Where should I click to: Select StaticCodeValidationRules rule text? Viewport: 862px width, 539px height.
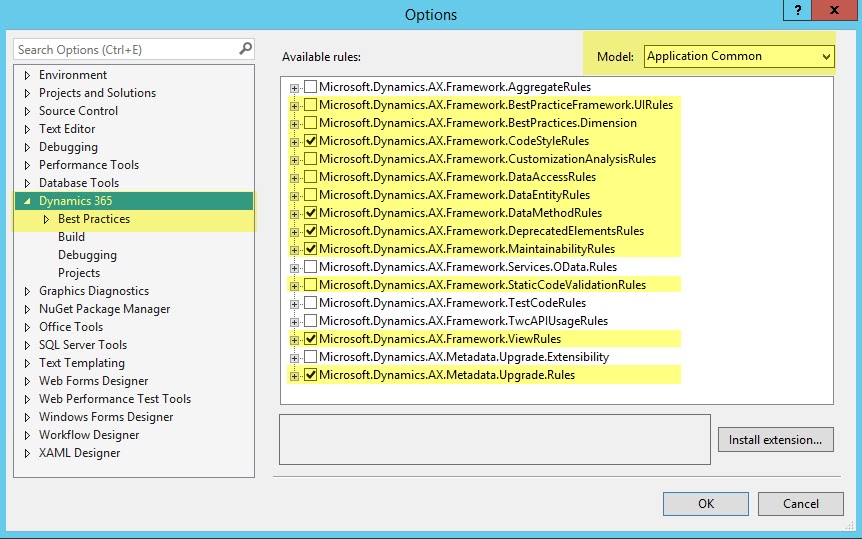tap(482, 285)
